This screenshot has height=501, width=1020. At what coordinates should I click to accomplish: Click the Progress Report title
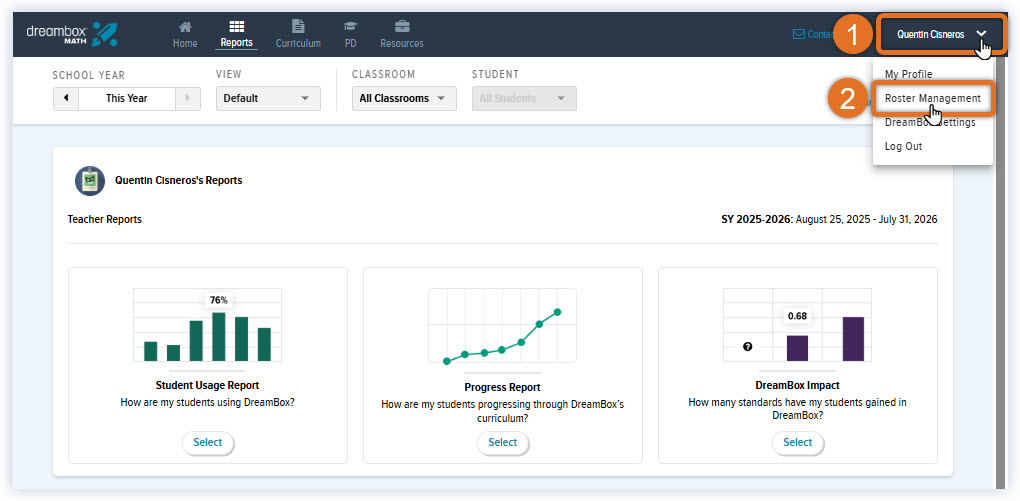(x=502, y=387)
